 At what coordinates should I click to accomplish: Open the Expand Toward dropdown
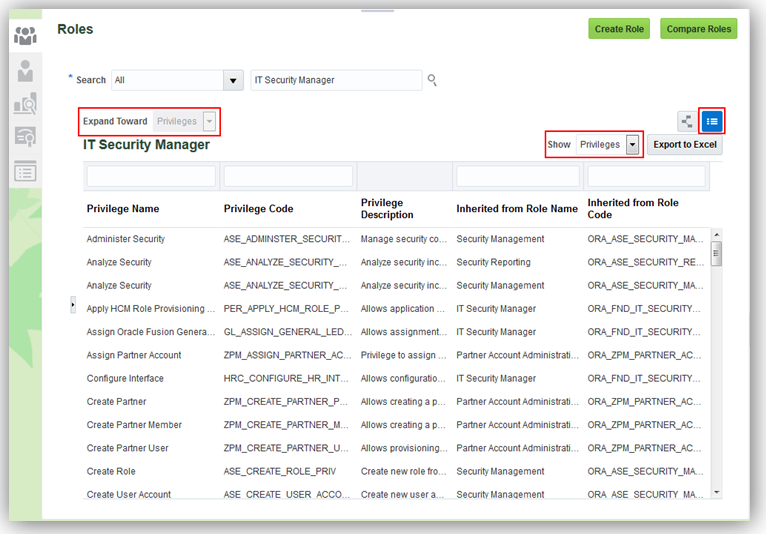point(209,121)
